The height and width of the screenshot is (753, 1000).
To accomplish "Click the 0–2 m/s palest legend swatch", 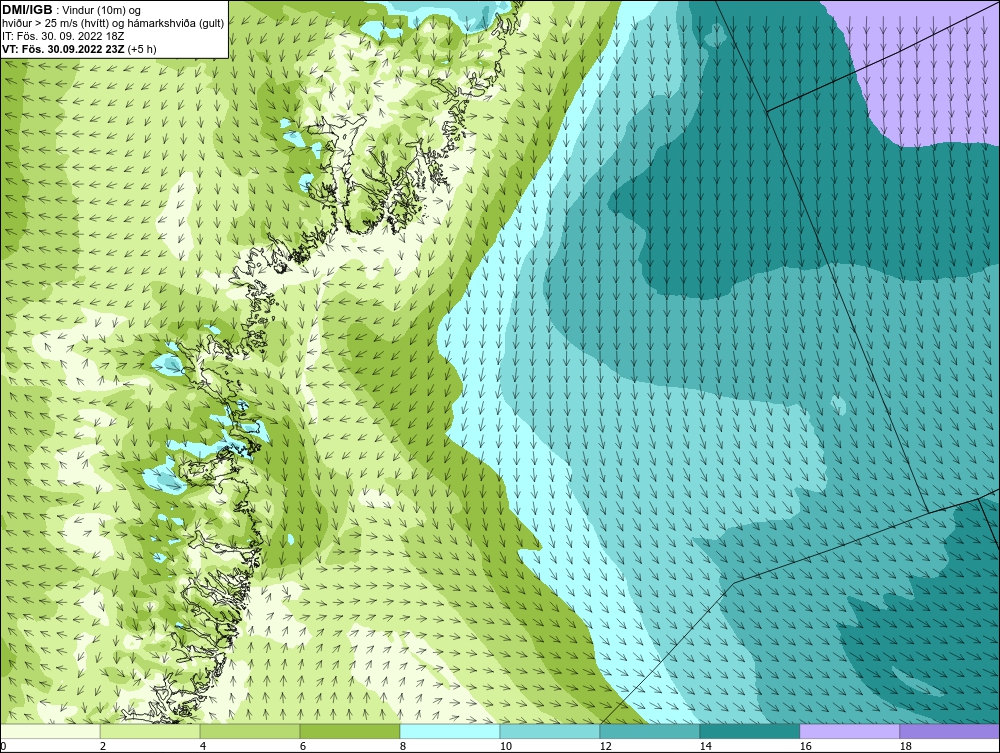I will pos(50,731).
